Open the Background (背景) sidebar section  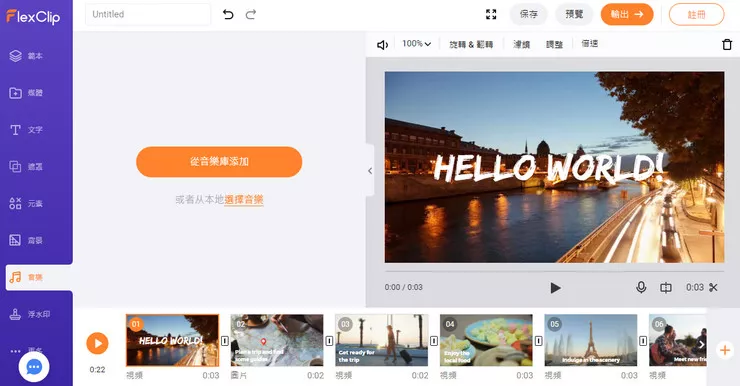(26, 240)
